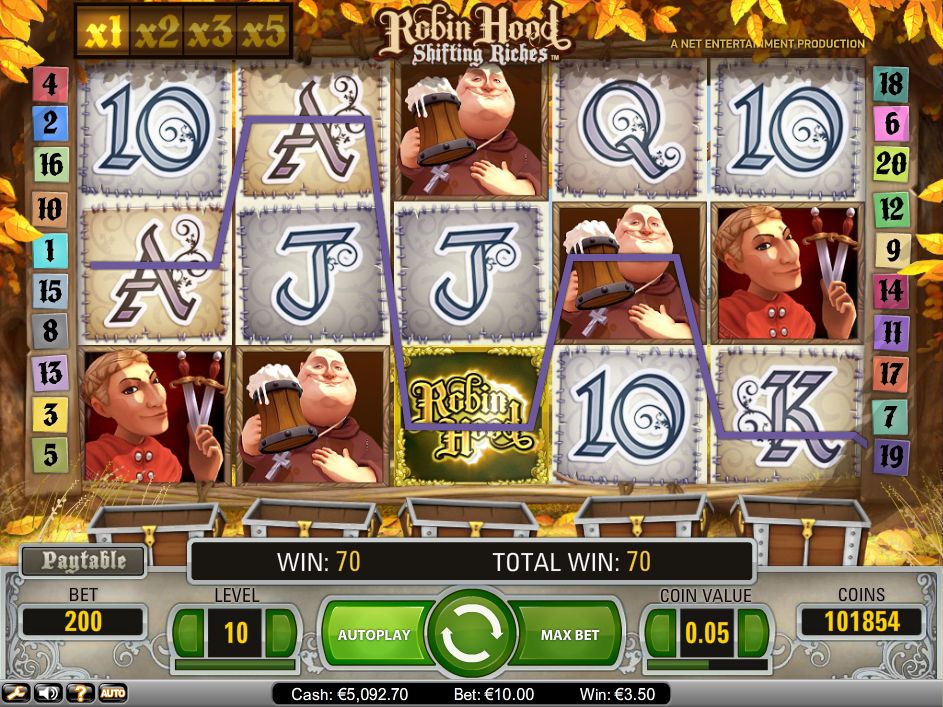Toggle the small AUTO button in the bottom bar

tap(112, 694)
